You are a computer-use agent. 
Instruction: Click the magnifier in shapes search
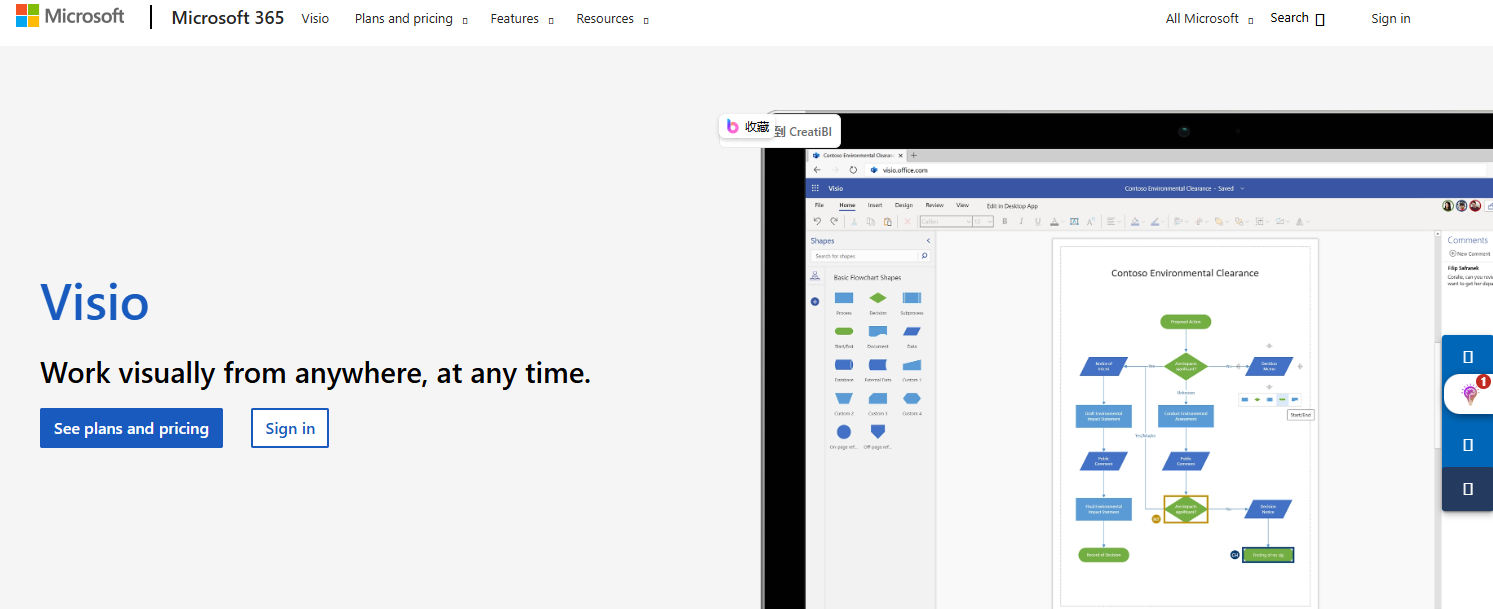click(x=924, y=256)
